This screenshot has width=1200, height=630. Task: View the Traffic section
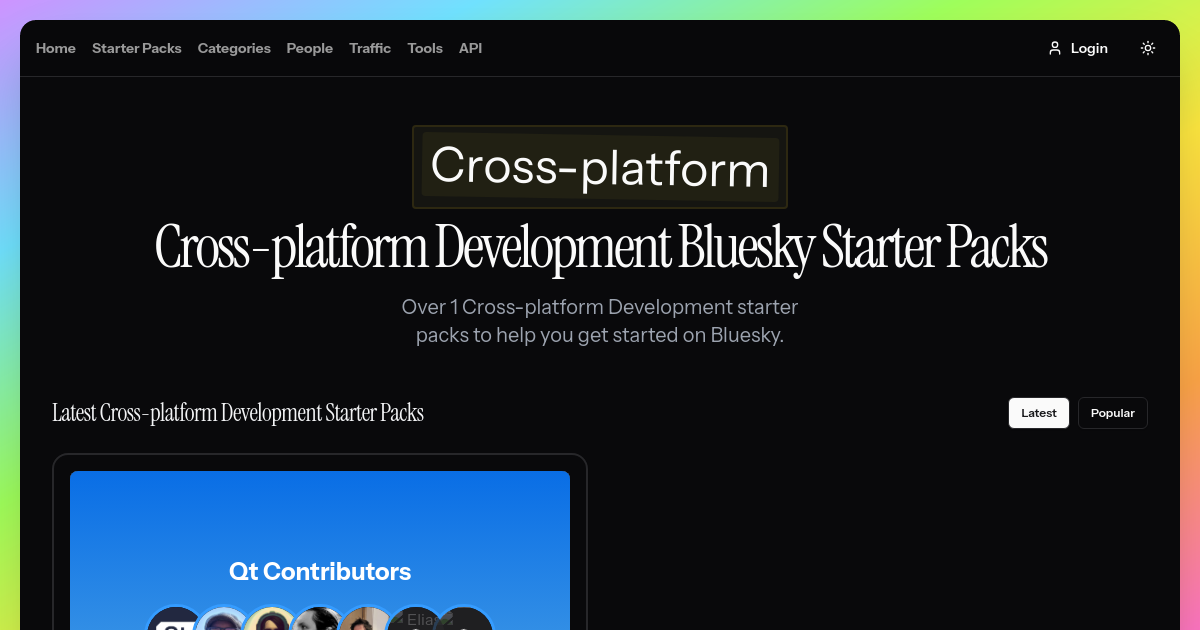tap(370, 48)
